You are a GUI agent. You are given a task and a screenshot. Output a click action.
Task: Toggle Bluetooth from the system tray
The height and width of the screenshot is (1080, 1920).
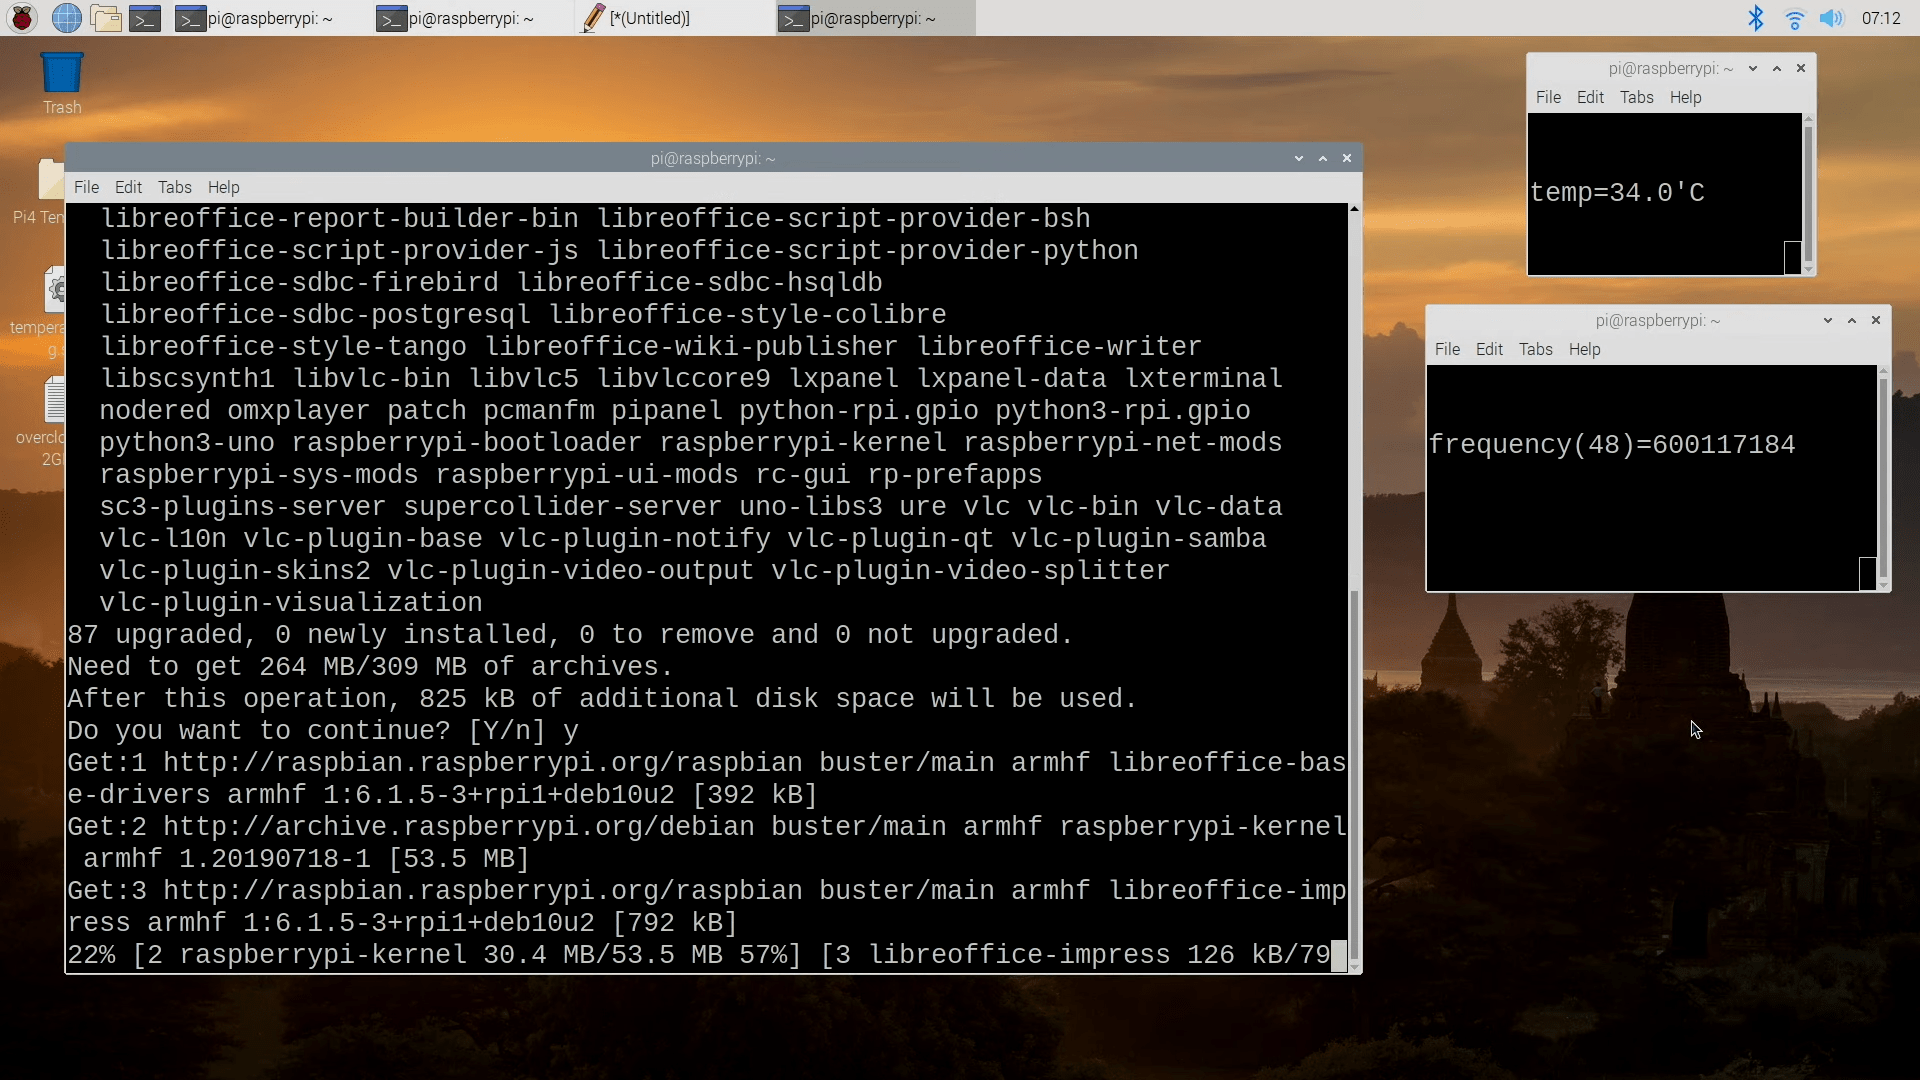(1757, 17)
